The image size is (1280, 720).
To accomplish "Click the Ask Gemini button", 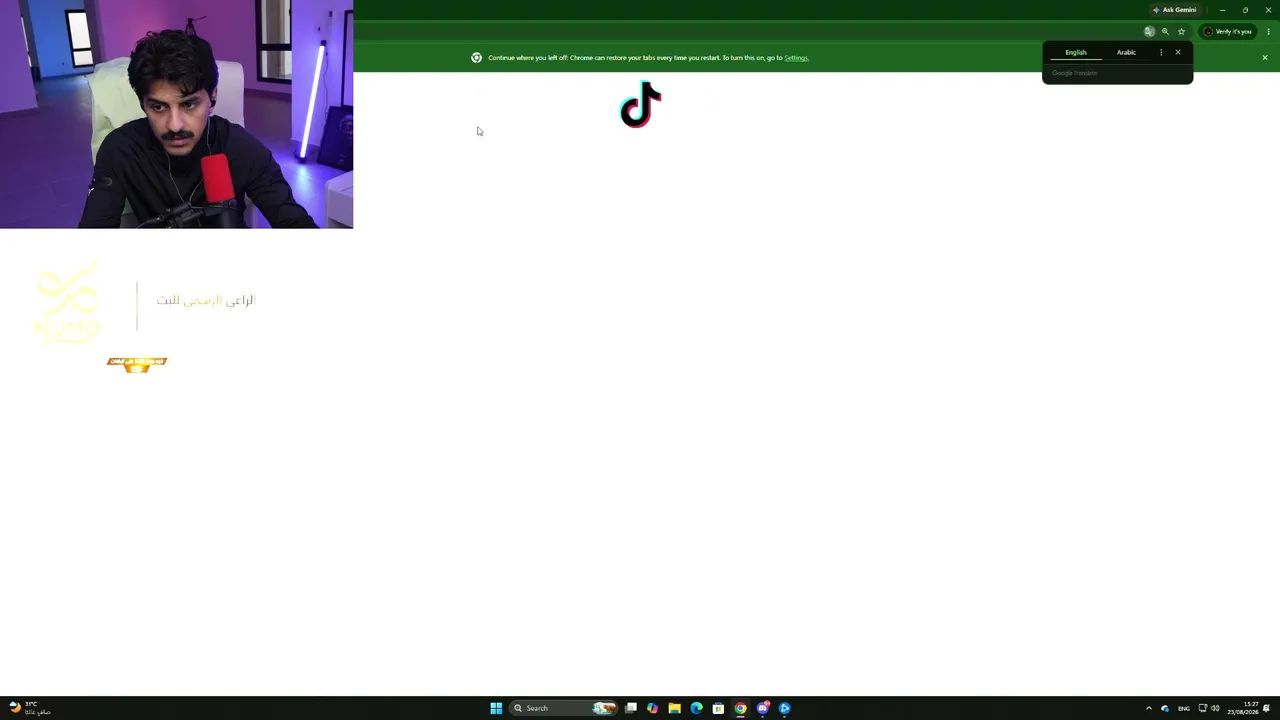I will (x=1174, y=10).
